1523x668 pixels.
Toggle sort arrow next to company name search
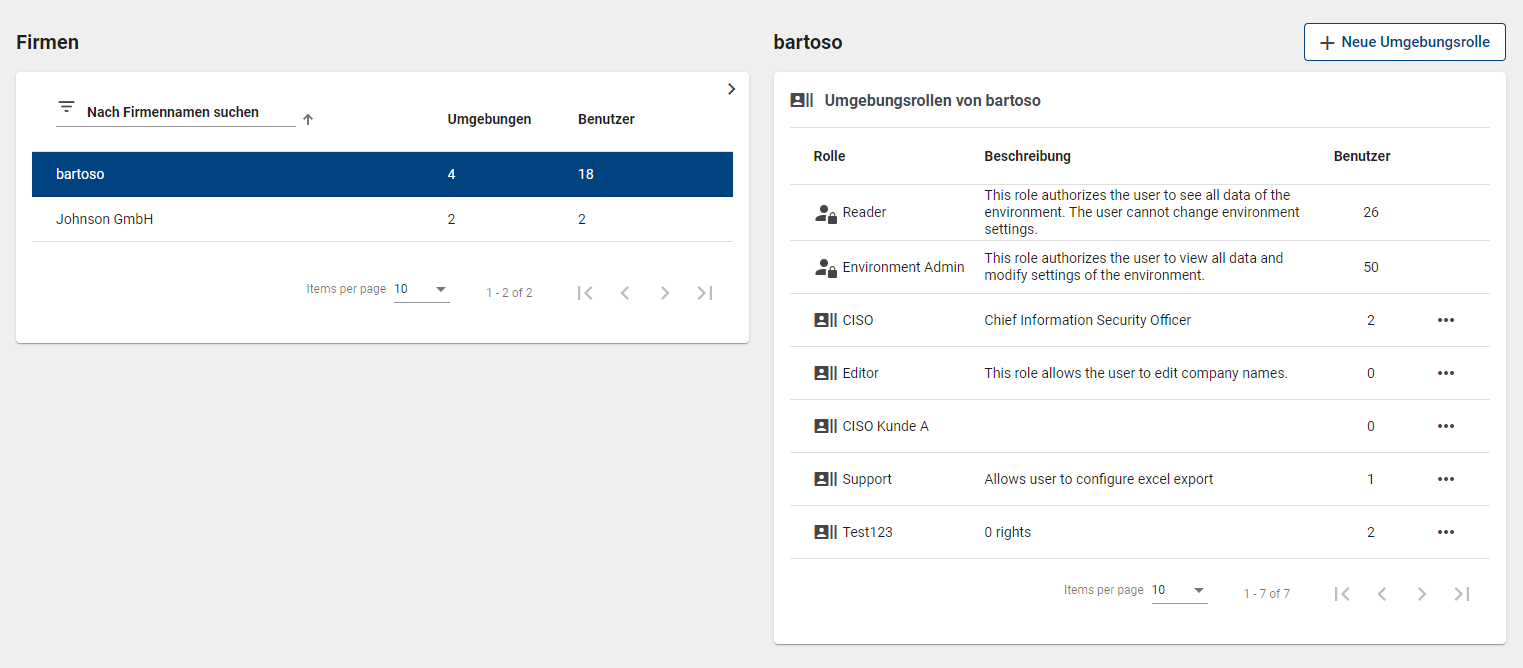[308, 120]
